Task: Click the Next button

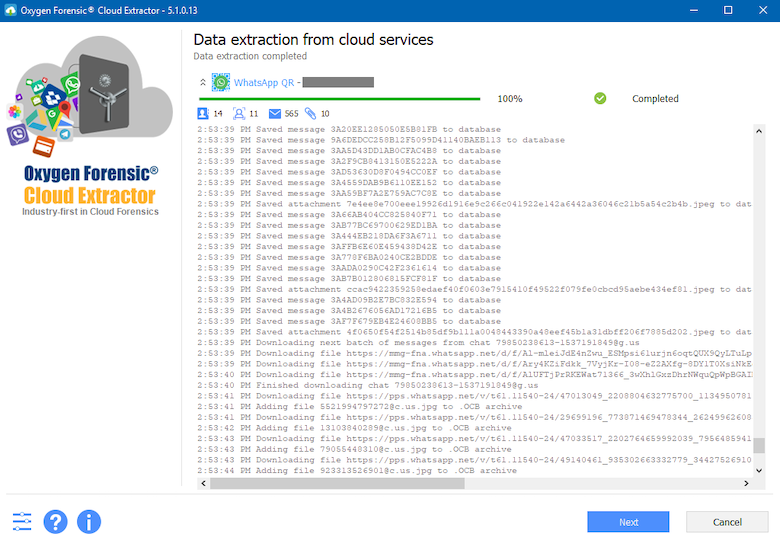Action: (628, 522)
